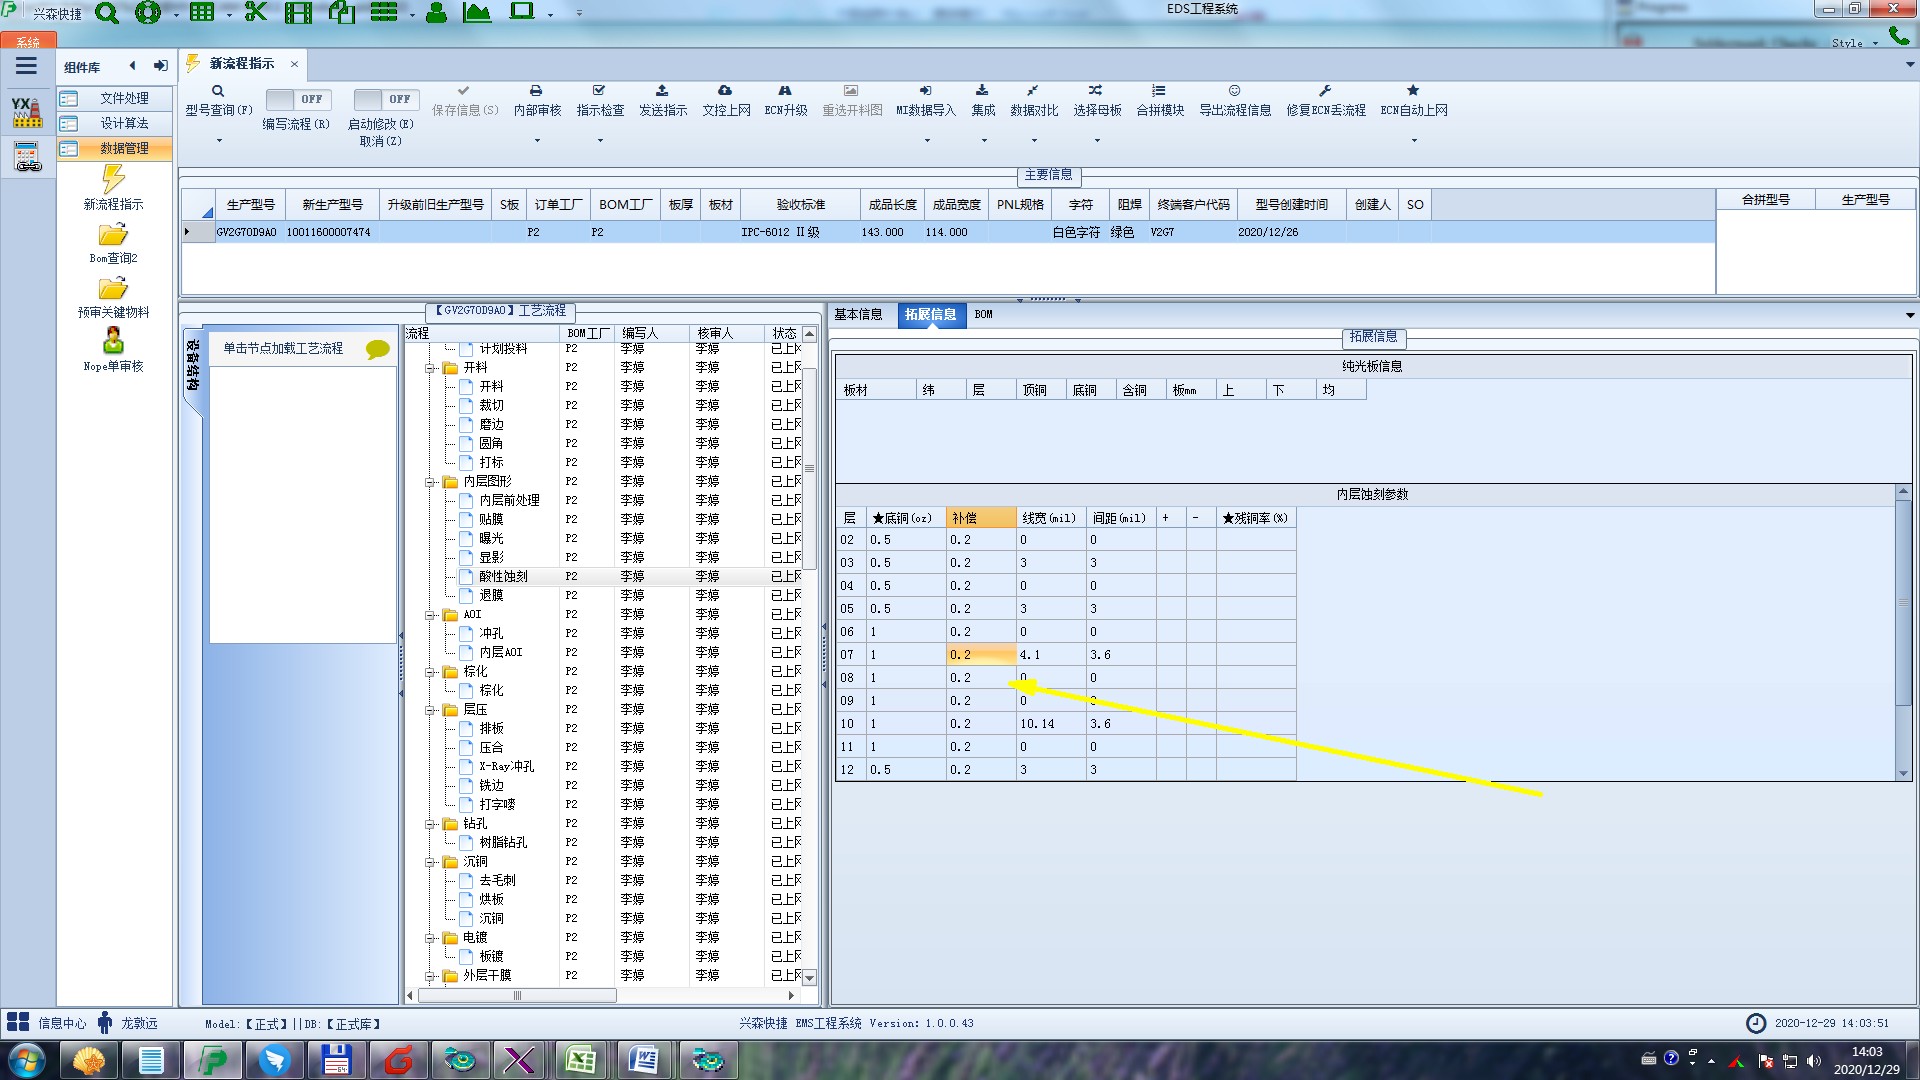Collapse the 内层图形 tree folder

pos(431,482)
